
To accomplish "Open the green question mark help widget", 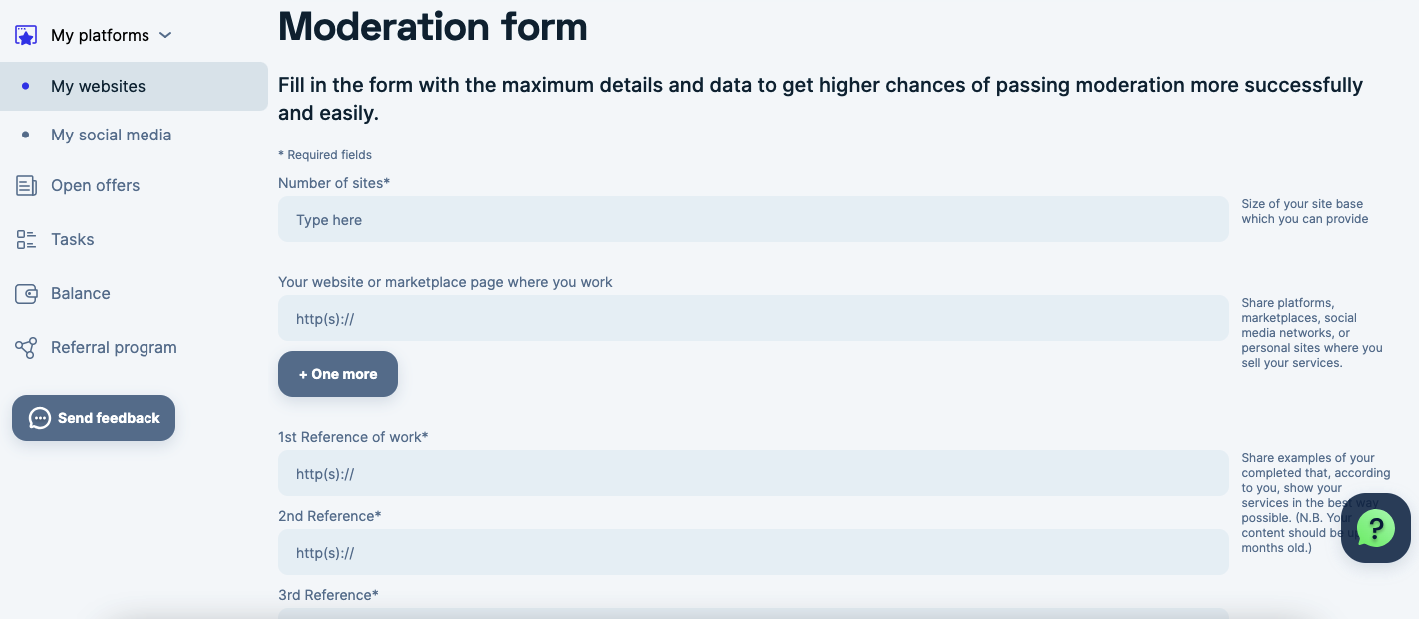I will pos(1376,528).
